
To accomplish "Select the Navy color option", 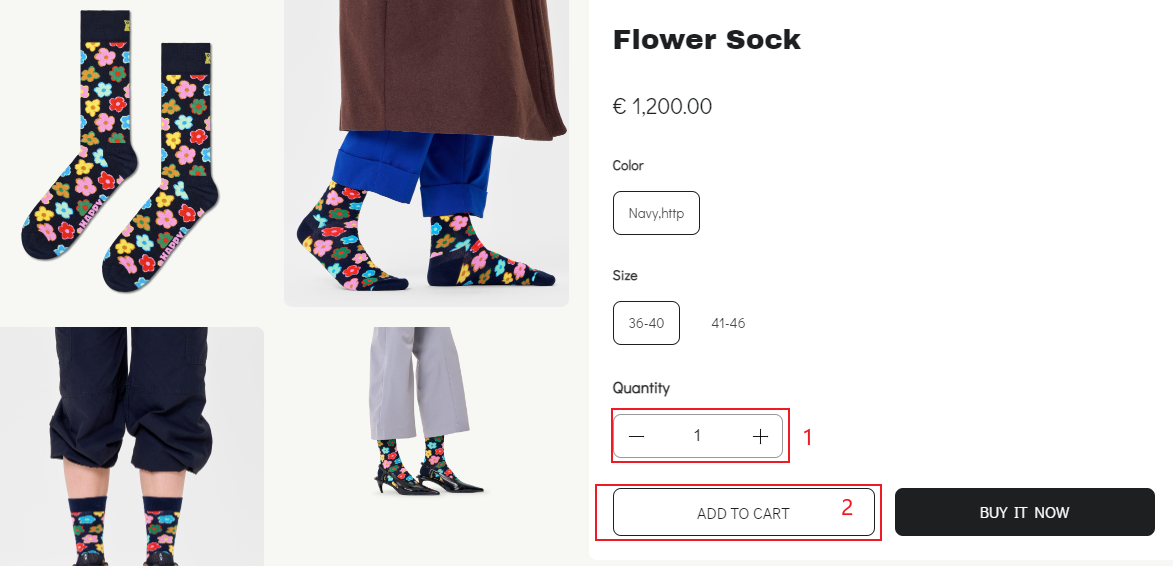I will pos(656,213).
